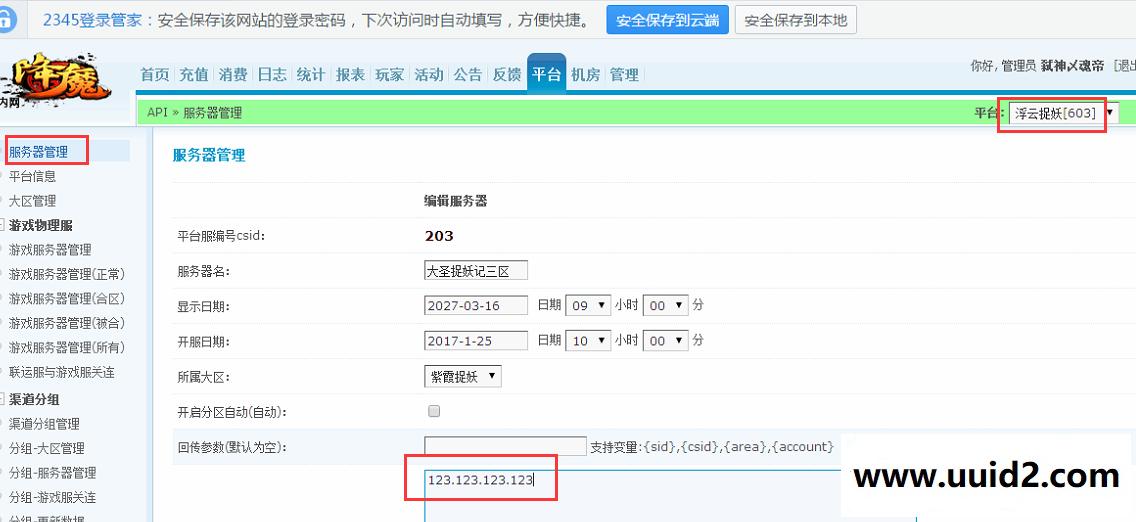Open the 活动 menu
Image resolution: width=1136 pixels, height=522 pixels.
pyautogui.click(x=428, y=75)
